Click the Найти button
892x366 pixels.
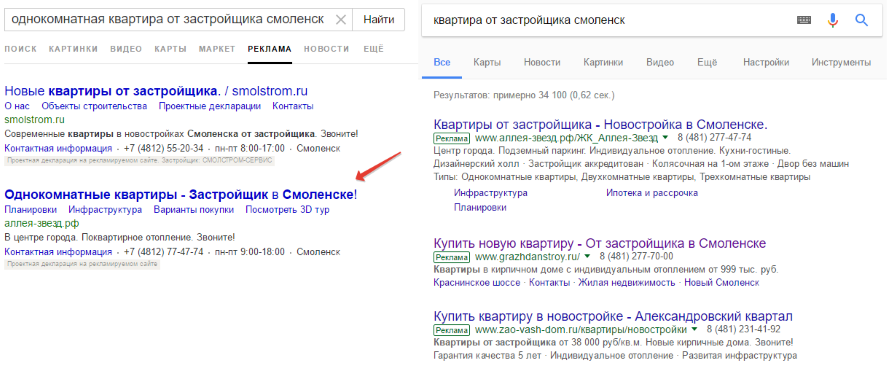pos(379,20)
